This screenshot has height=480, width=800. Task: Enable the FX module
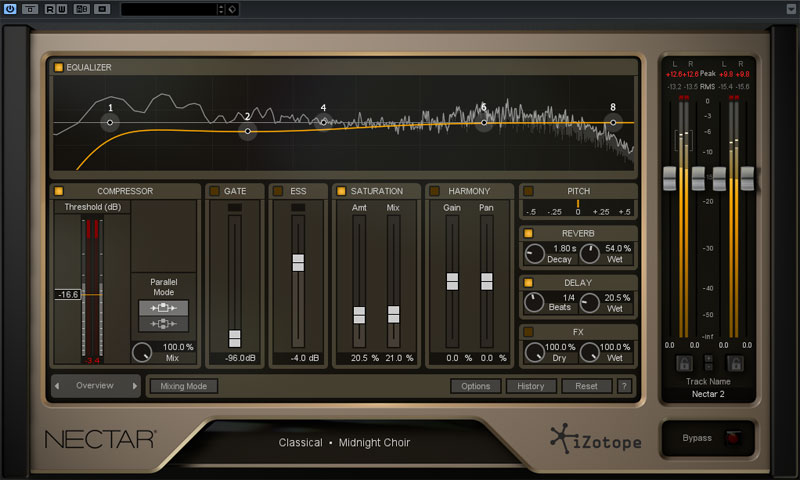(529, 332)
